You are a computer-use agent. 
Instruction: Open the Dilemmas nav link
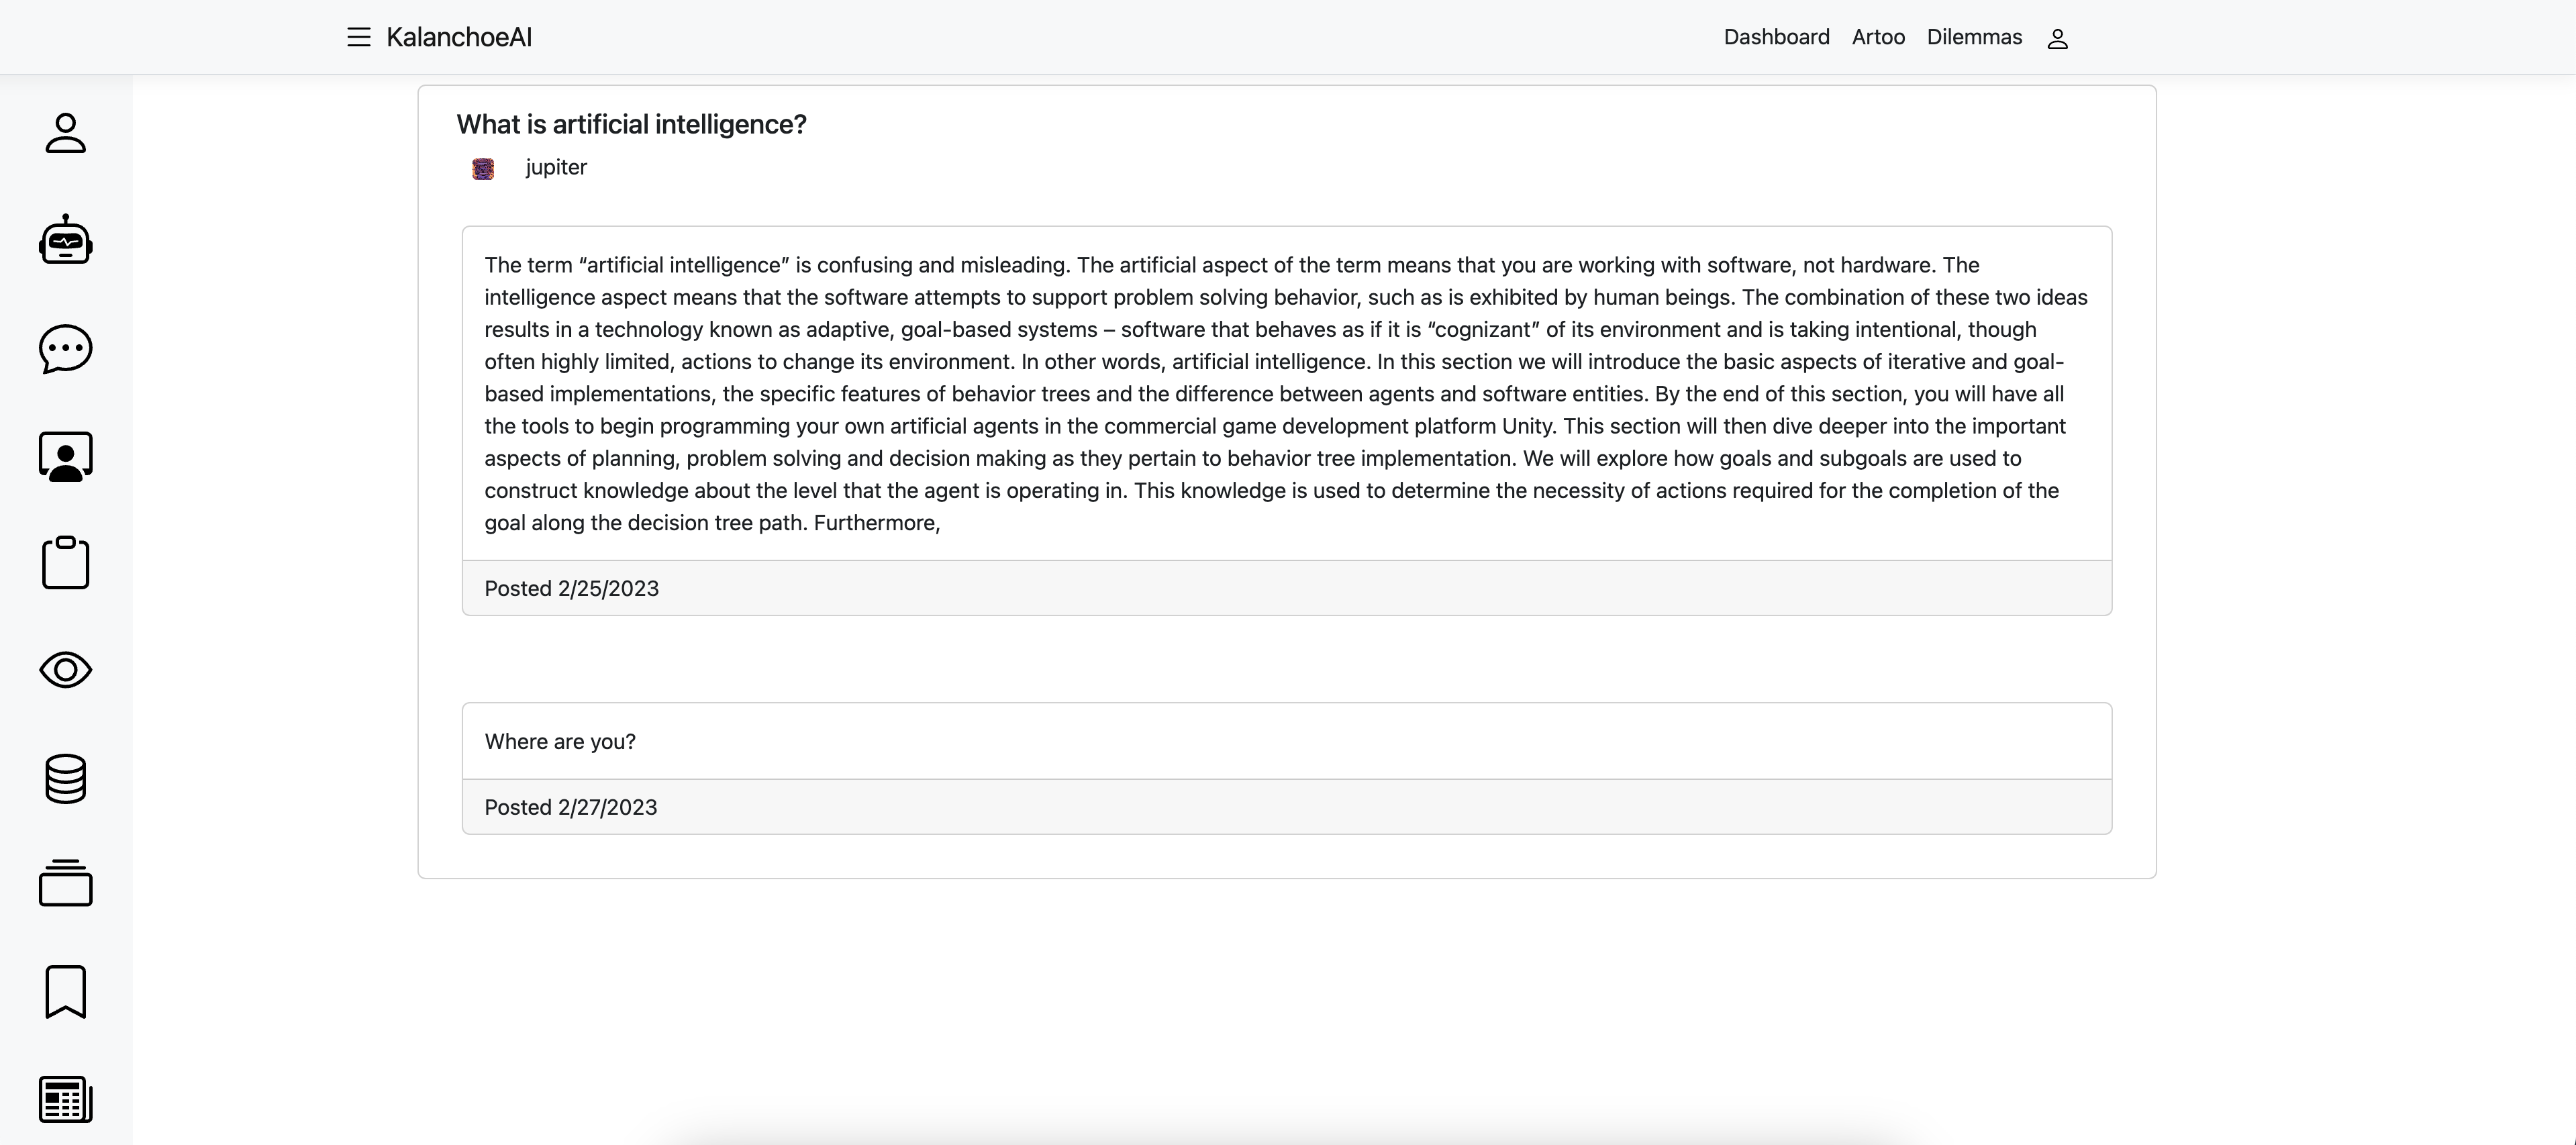(x=1974, y=37)
